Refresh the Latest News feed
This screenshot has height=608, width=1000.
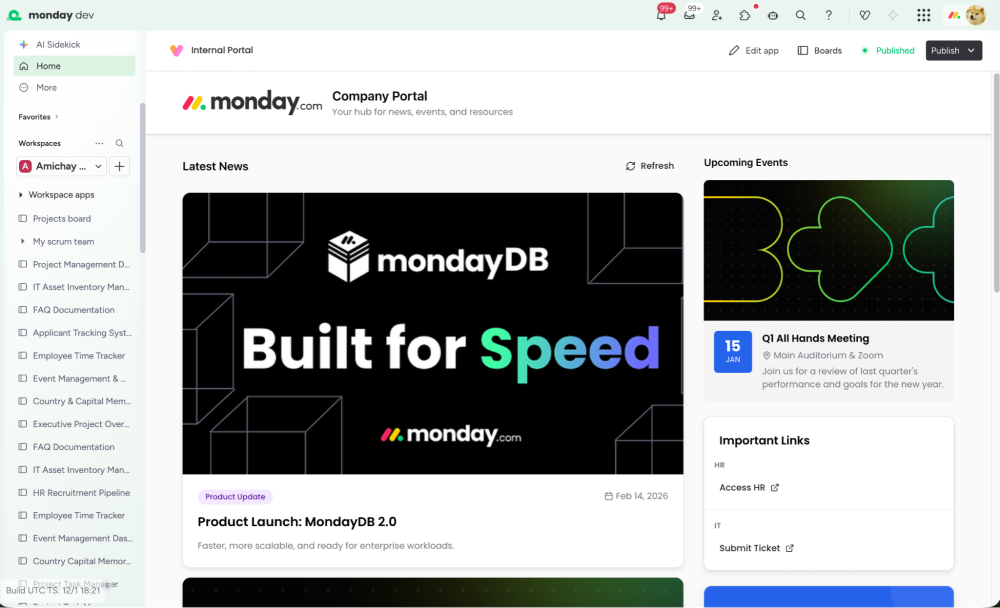650,166
